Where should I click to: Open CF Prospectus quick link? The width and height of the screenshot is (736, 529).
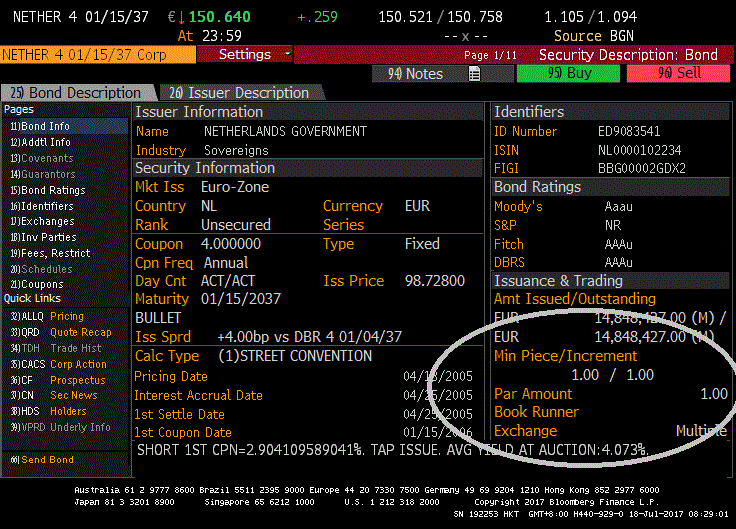tap(58, 380)
